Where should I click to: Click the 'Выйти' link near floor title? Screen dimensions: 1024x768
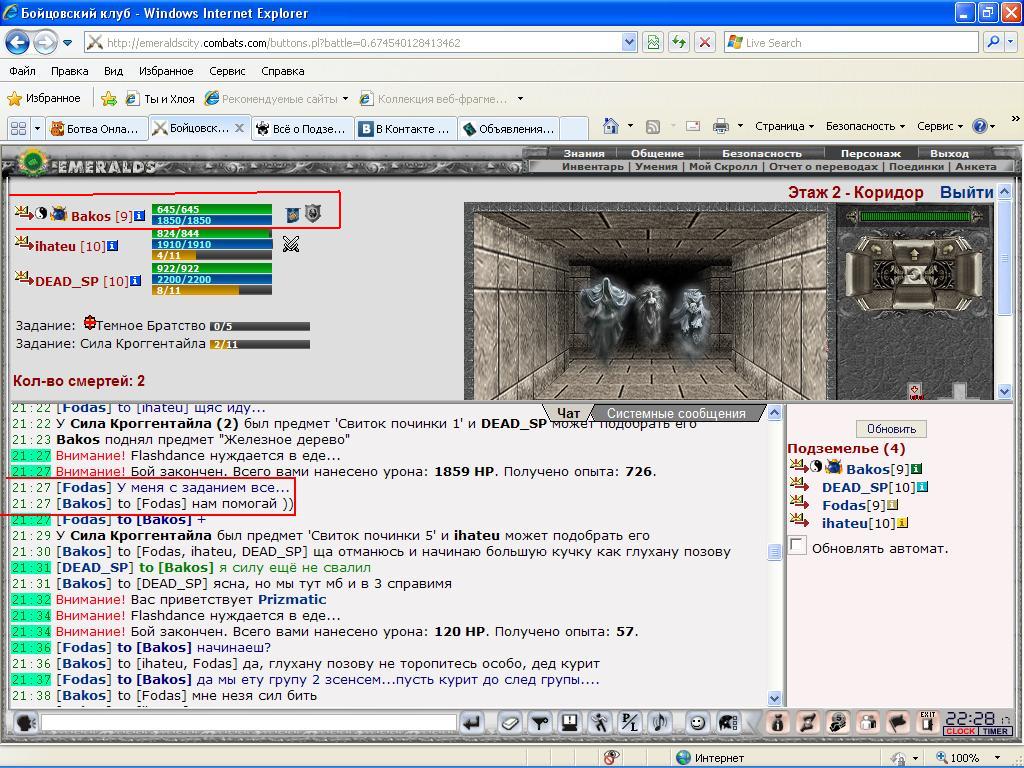[x=967, y=192]
